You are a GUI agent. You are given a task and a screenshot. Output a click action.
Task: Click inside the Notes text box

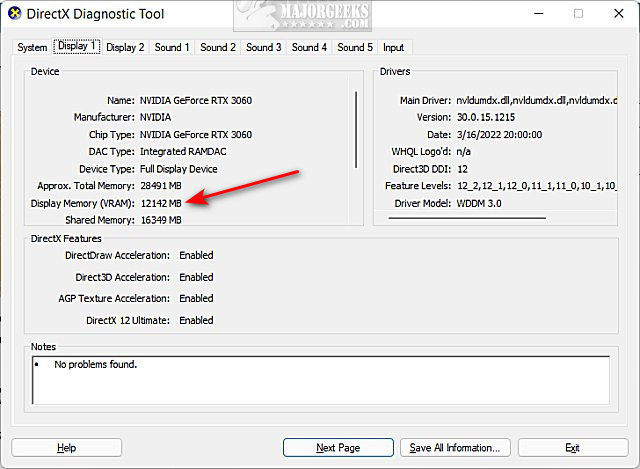(x=321, y=380)
